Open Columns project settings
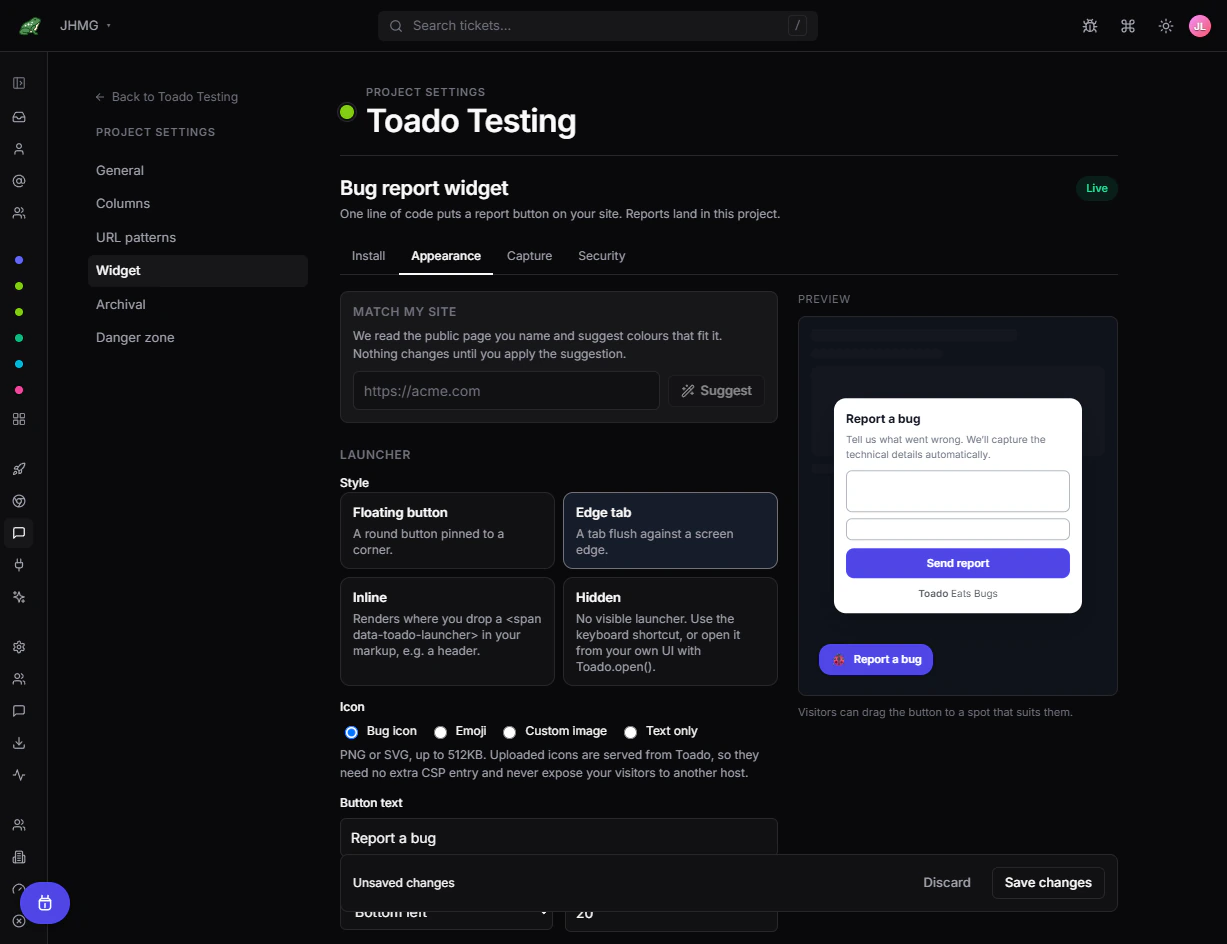Viewport: 1227px width, 944px height. (198, 204)
